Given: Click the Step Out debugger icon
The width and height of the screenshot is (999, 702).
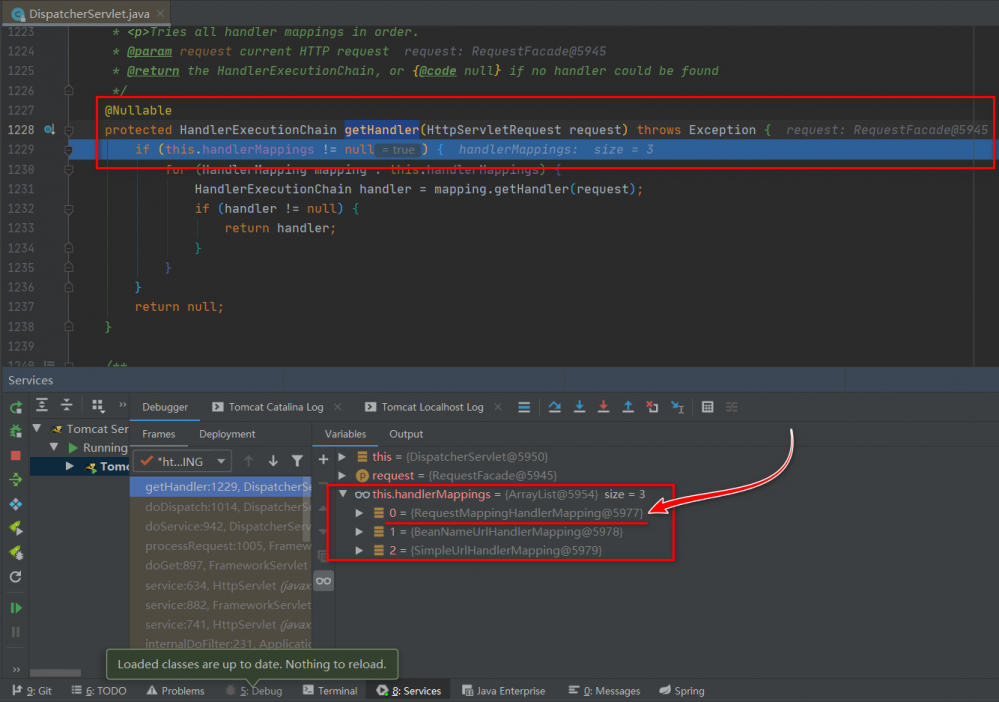Looking at the screenshot, I should tap(628, 407).
